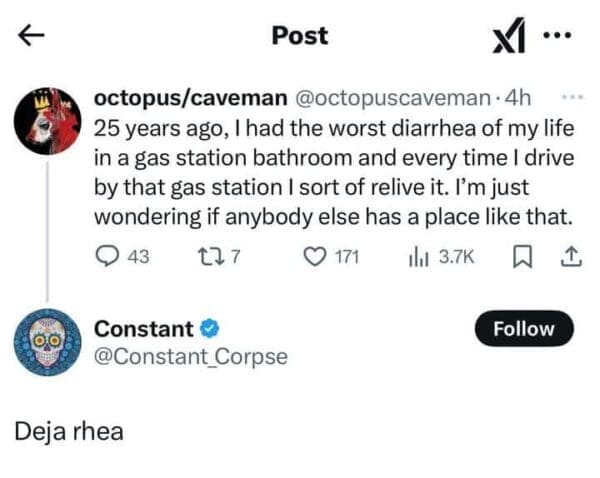The width and height of the screenshot is (600, 478).
Task: Go back with the left arrow
Action: [32, 36]
